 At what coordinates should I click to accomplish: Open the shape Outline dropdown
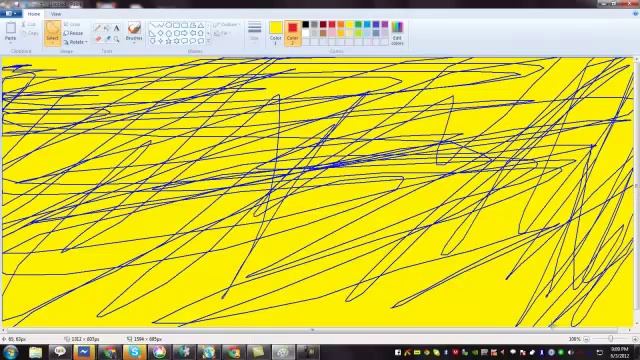coord(226,25)
